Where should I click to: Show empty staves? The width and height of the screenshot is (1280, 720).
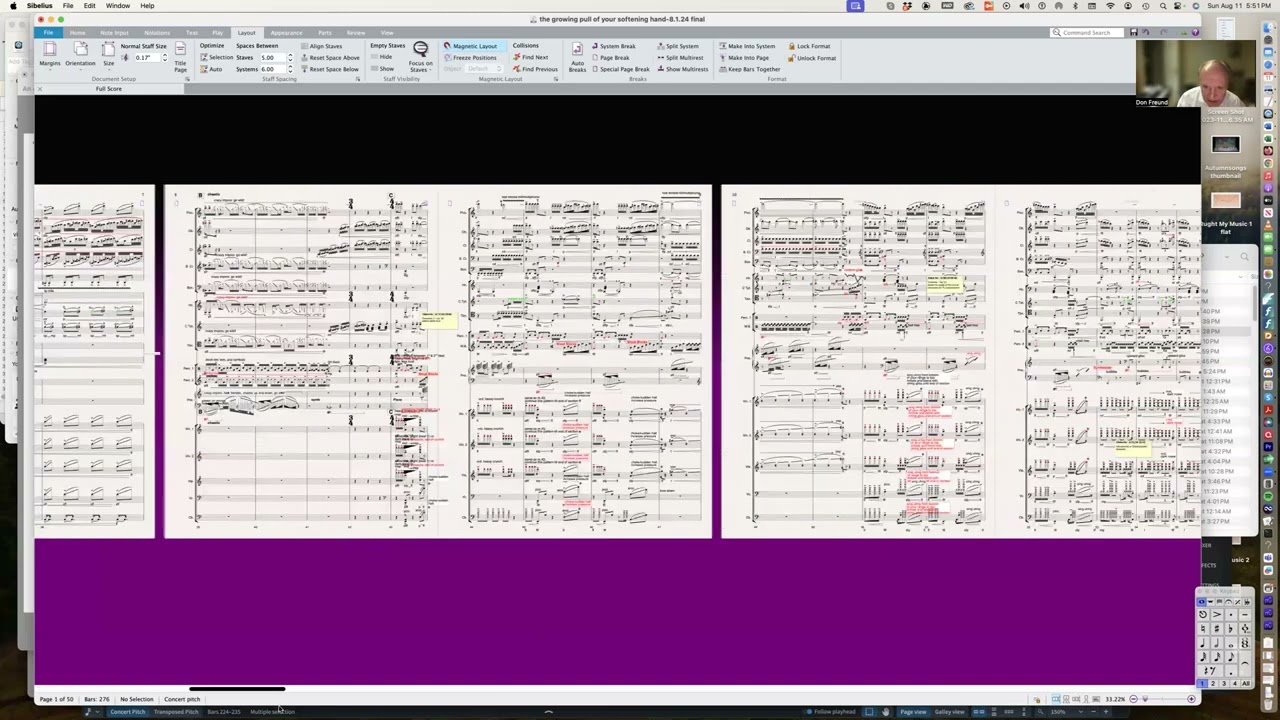[x=382, y=69]
